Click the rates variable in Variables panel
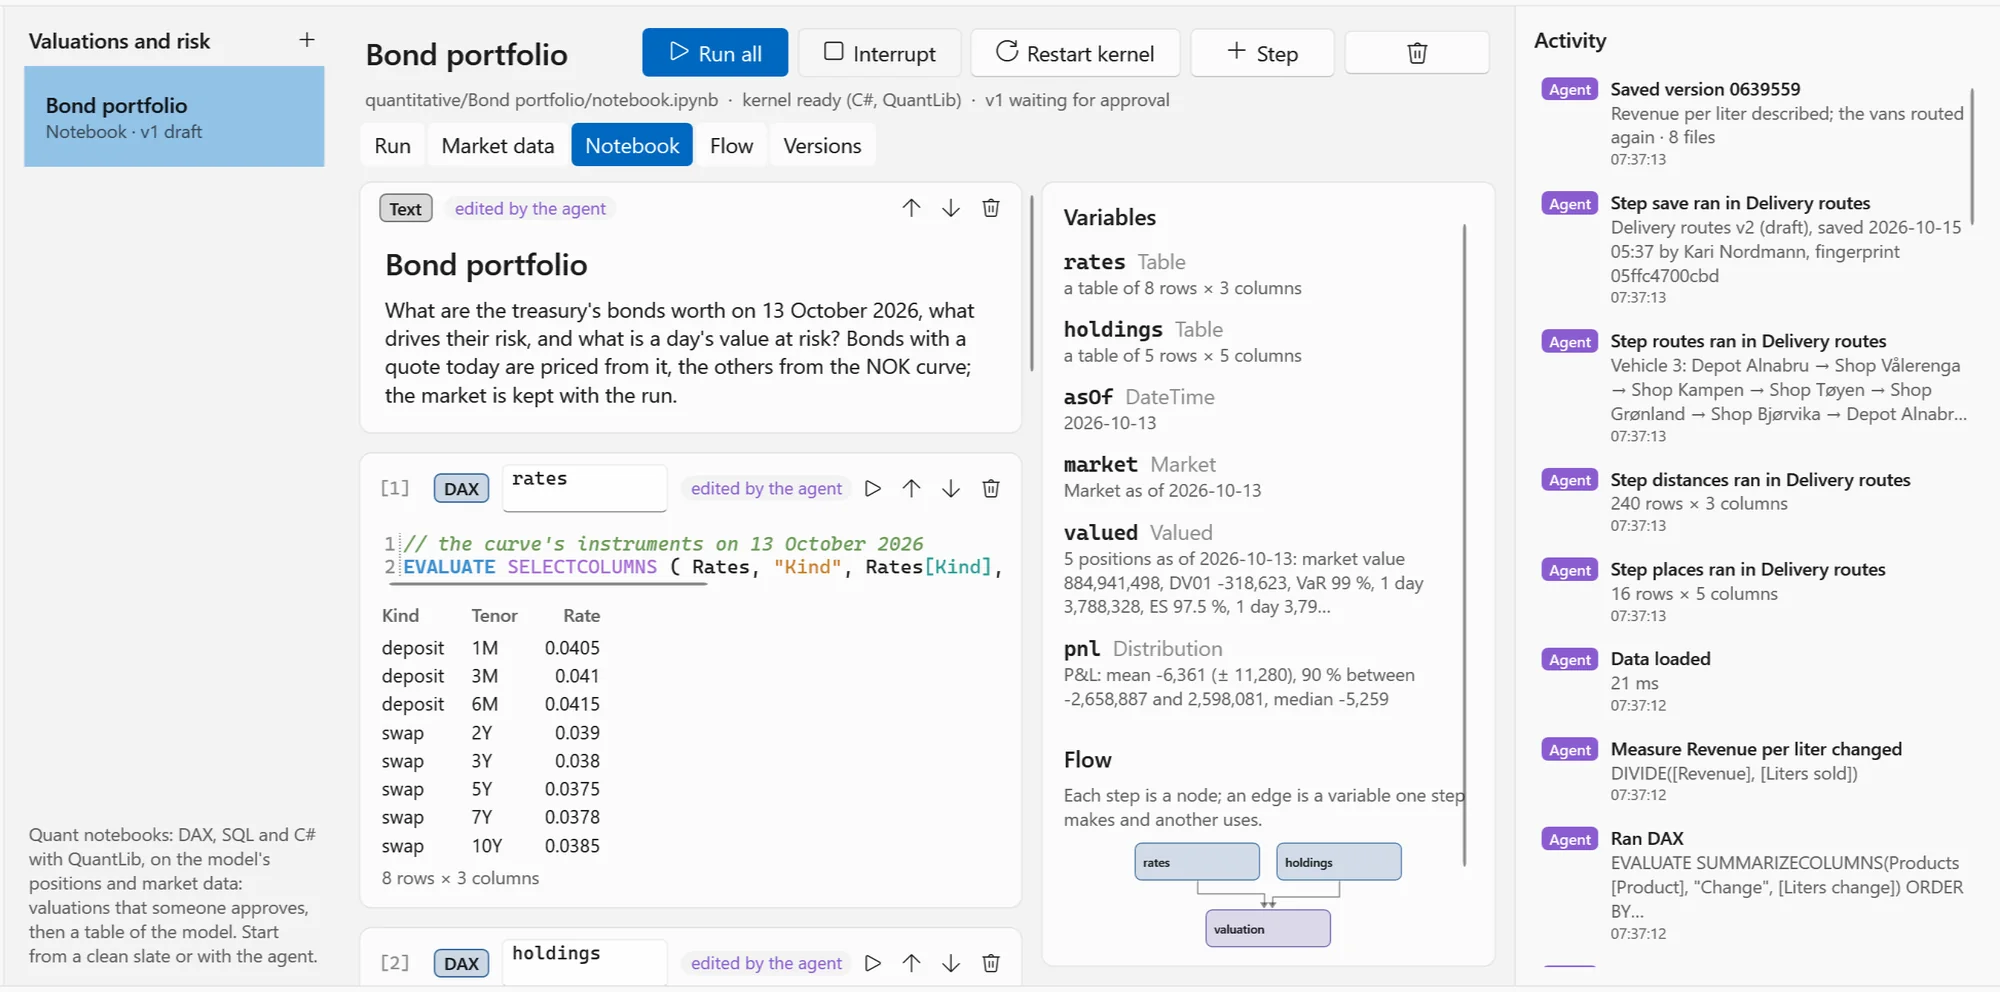This screenshot has height=992, width=2000. [1182, 274]
